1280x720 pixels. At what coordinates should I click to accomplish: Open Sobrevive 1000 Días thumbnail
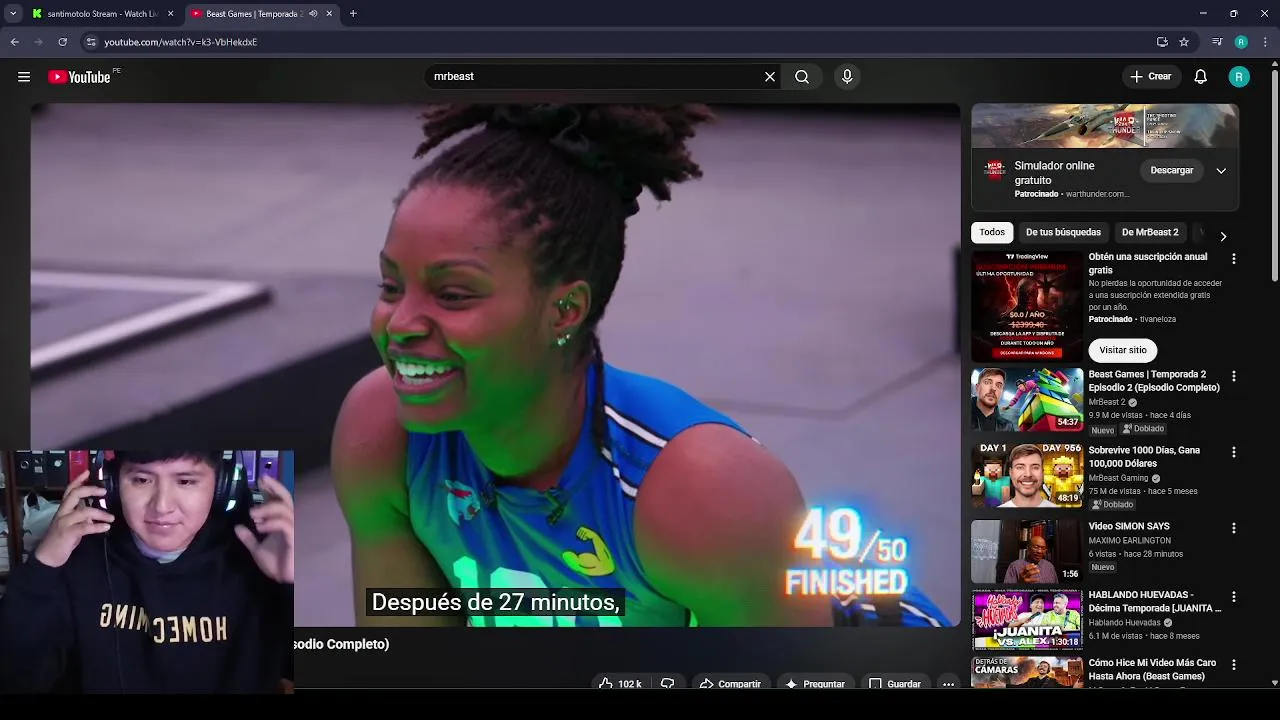[1027, 476]
